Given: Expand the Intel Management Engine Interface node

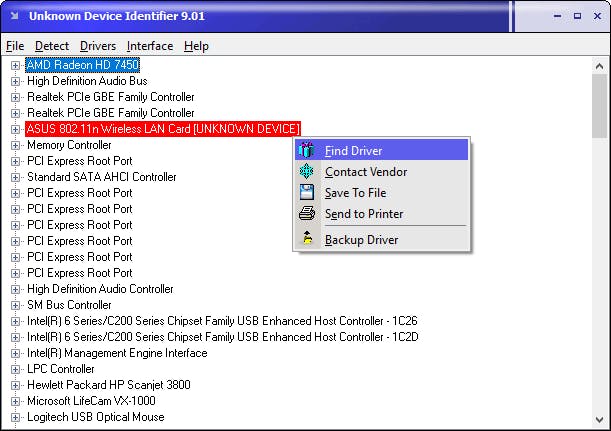Looking at the screenshot, I should pyautogui.click(x=15, y=353).
